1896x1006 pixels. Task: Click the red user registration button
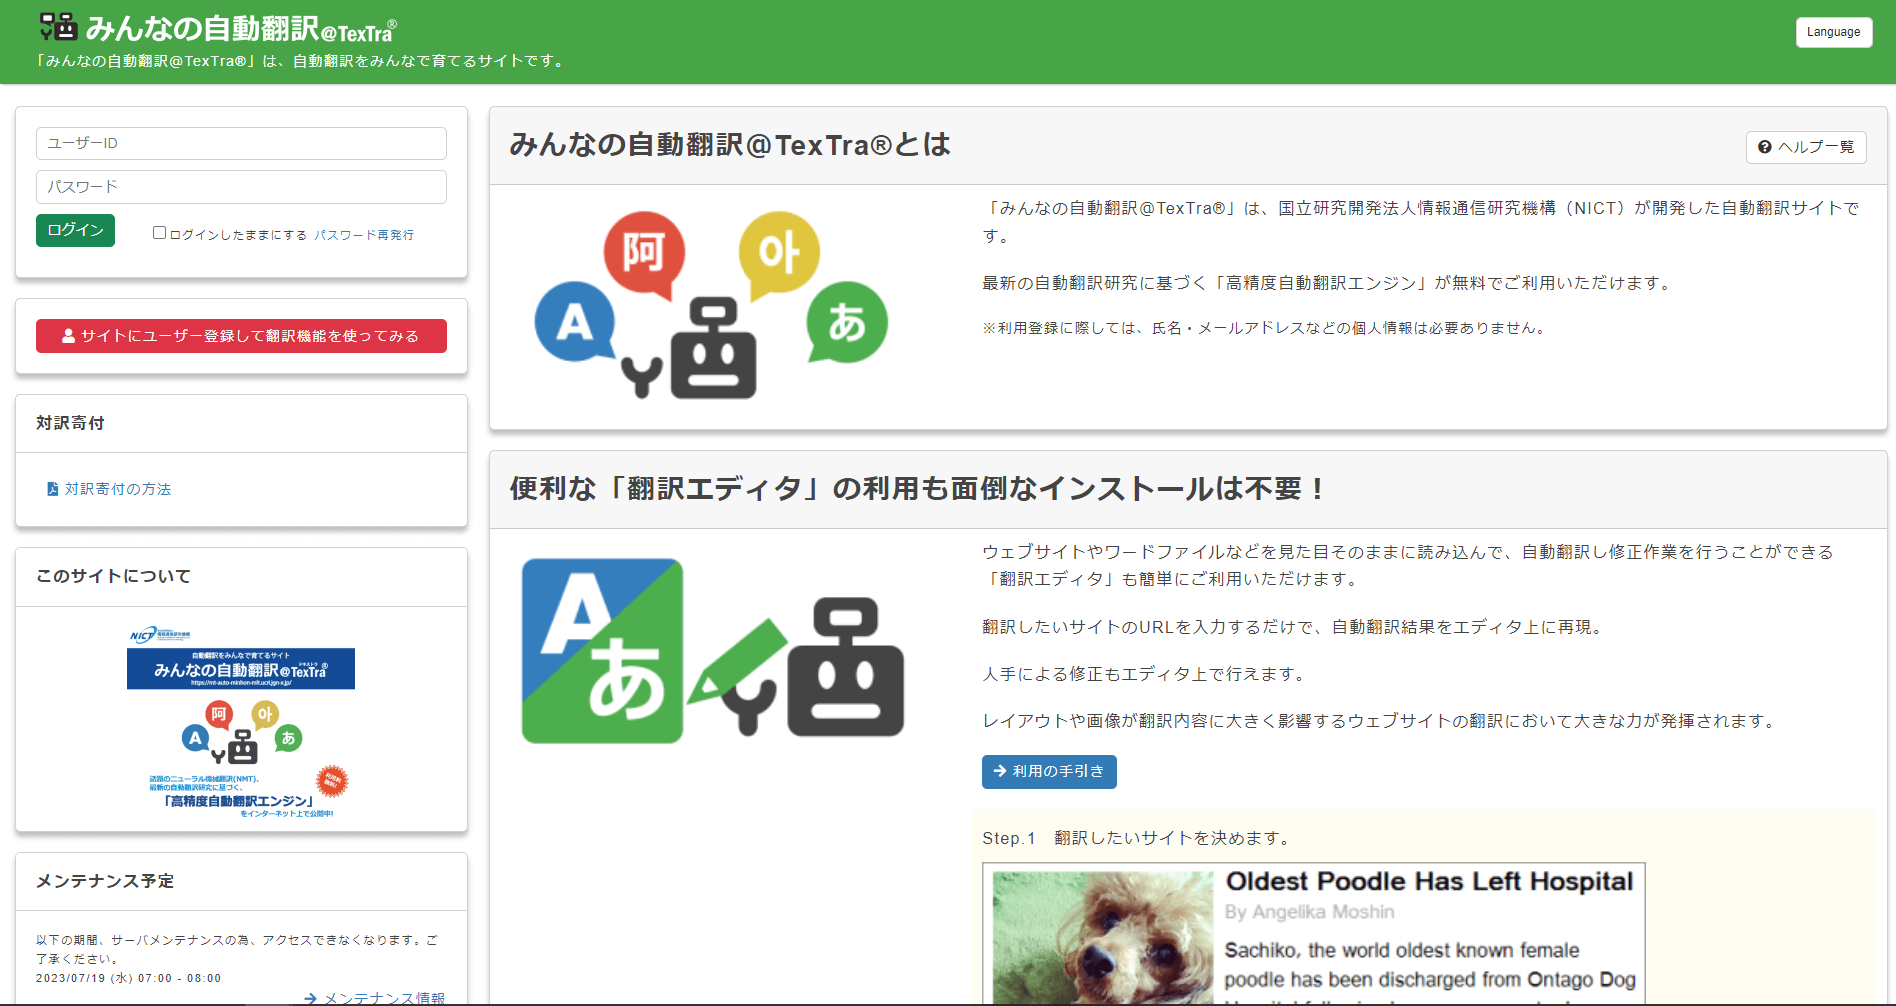[x=241, y=336]
